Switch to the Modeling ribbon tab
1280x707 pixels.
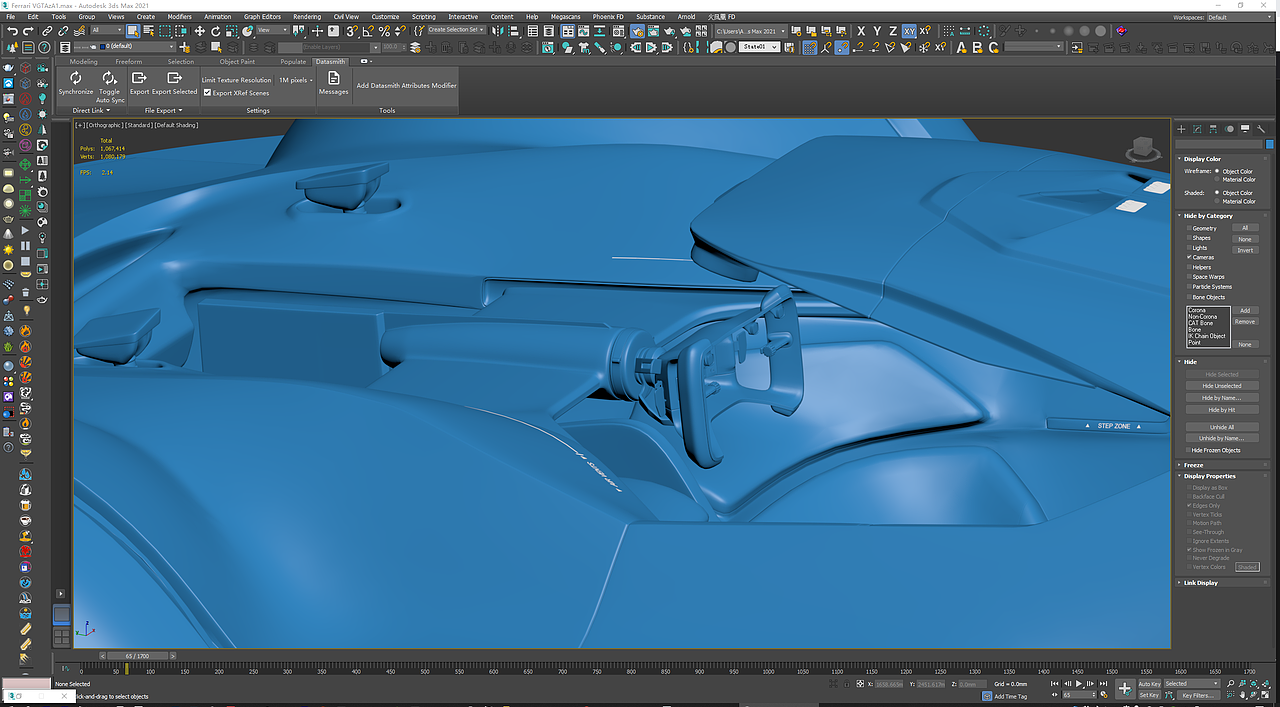pyautogui.click(x=83, y=61)
